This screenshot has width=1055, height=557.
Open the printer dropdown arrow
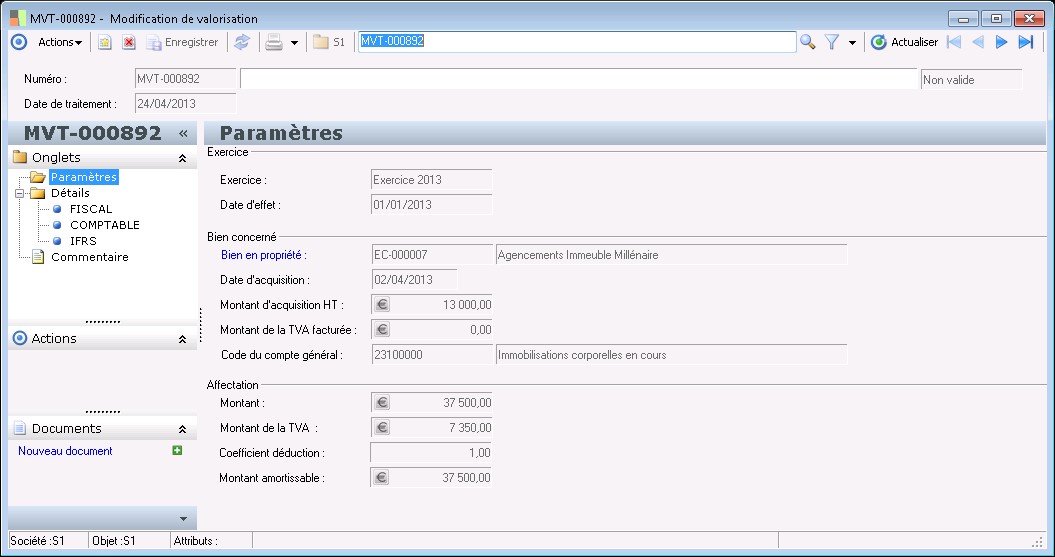294,43
